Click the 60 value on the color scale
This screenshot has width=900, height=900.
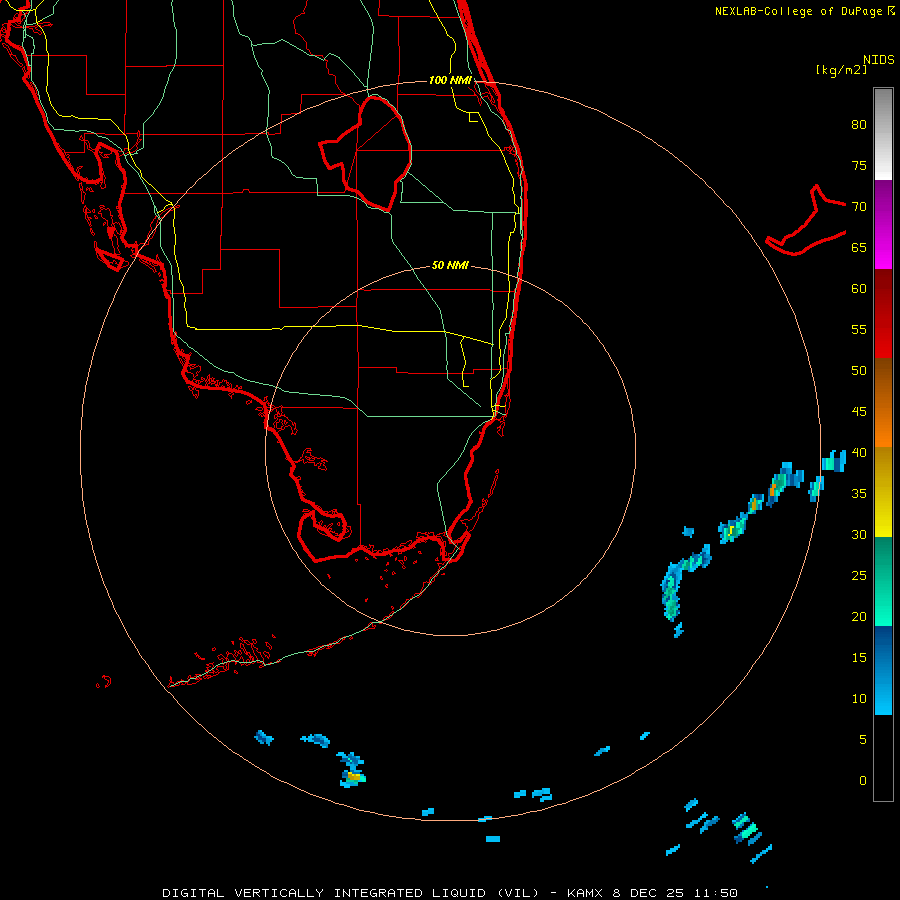pos(859,289)
